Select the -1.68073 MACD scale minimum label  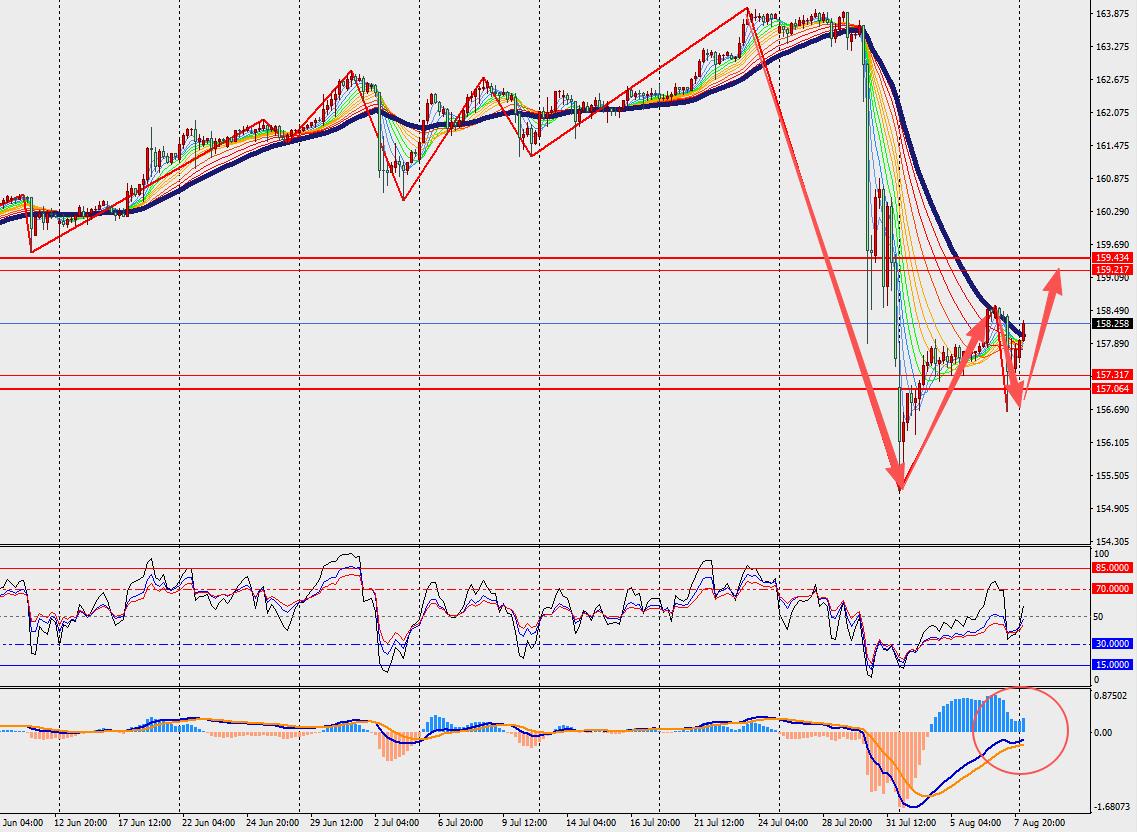1110,807
